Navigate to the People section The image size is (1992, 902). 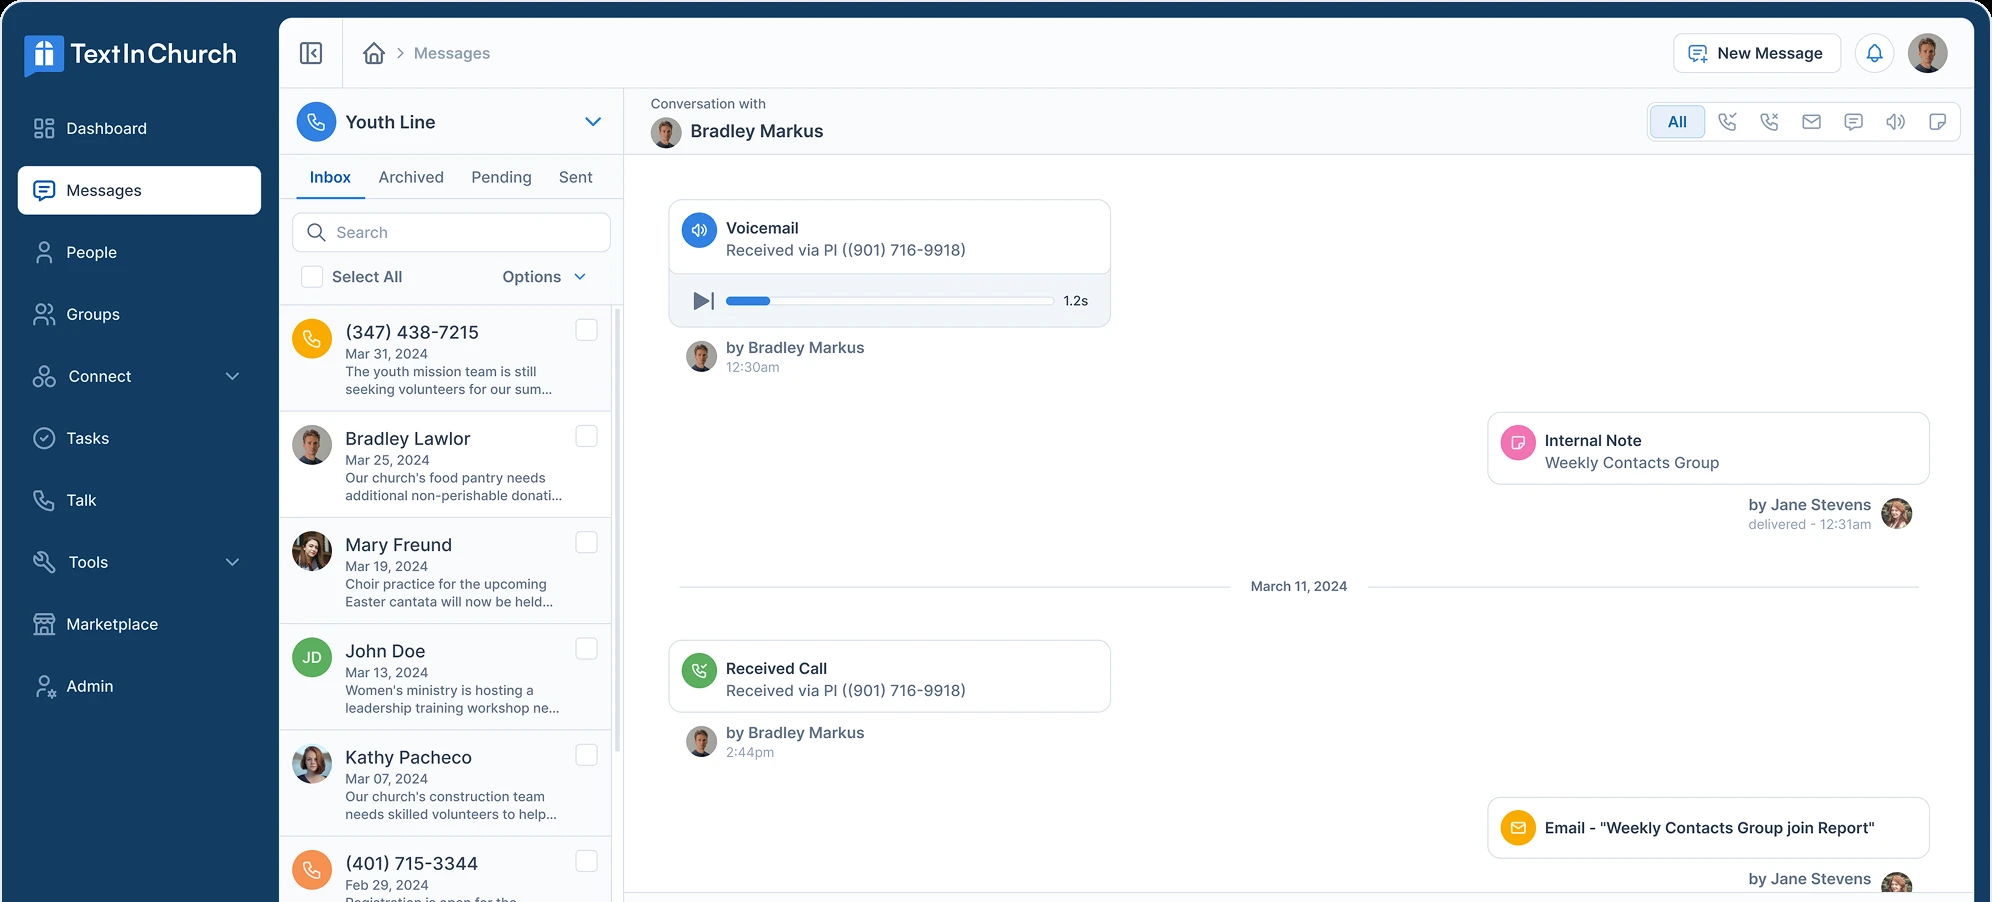[90, 252]
